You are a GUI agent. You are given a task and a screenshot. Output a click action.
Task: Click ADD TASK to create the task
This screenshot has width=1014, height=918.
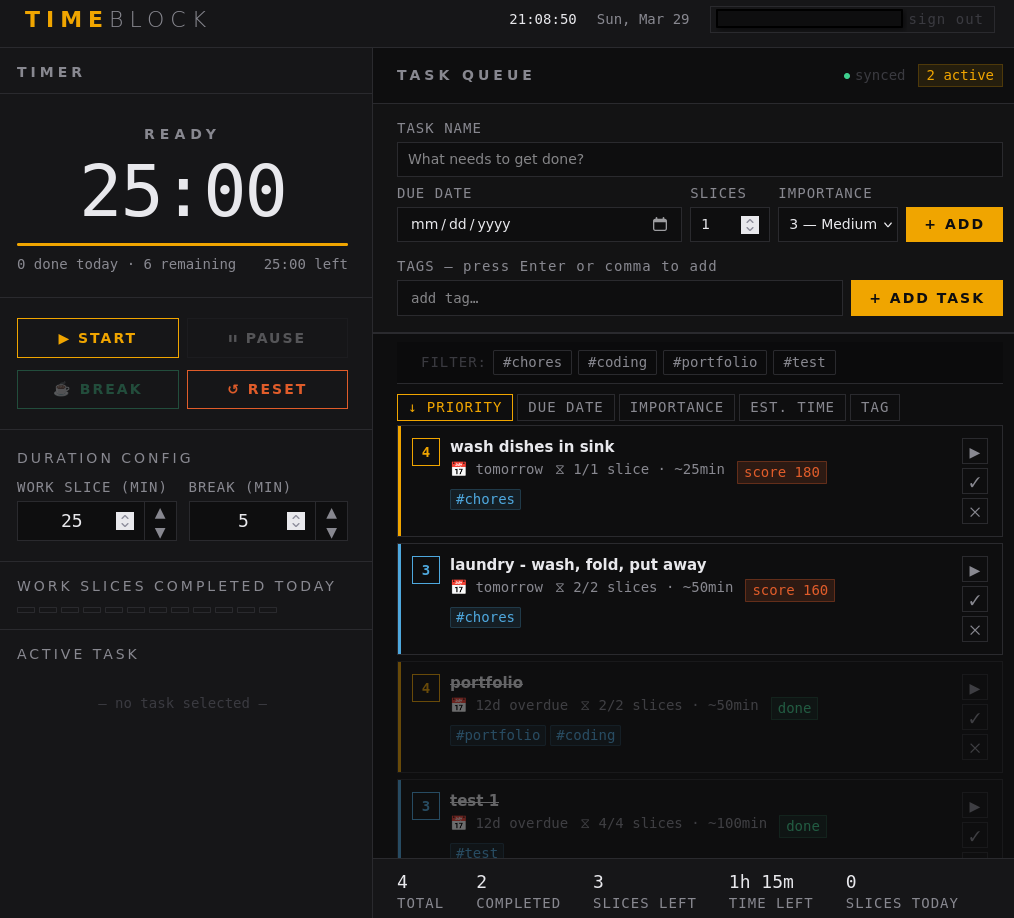pyautogui.click(x=926, y=297)
